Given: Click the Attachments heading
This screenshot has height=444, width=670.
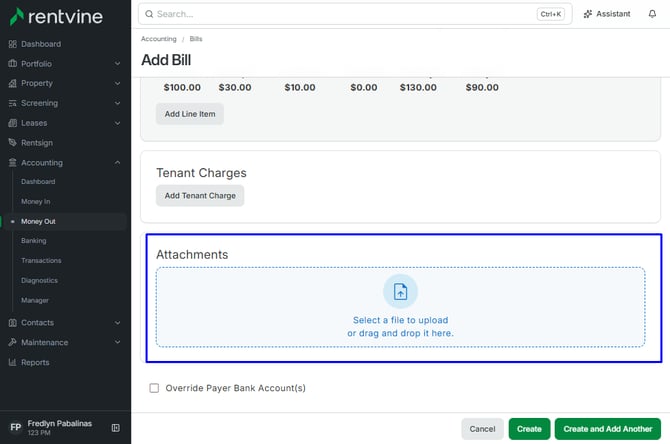Looking at the screenshot, I should pyautogui.click(x=192, y=255).
